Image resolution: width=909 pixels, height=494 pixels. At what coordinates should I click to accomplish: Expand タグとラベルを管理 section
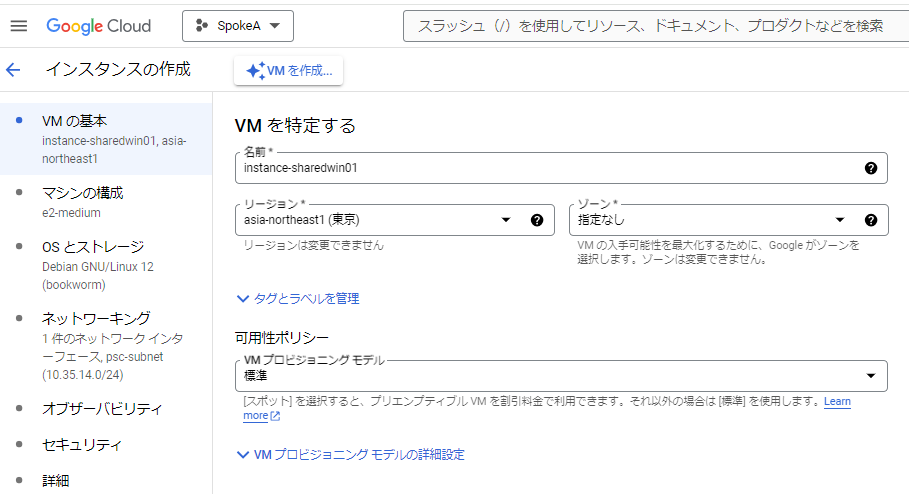tap(298, 298)
